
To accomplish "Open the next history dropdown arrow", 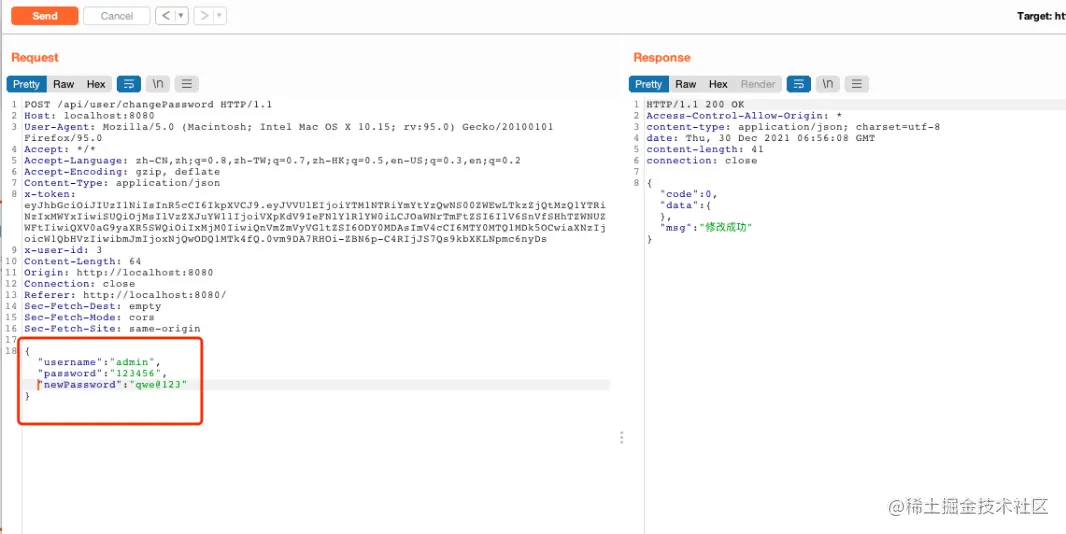I will 220,16.
